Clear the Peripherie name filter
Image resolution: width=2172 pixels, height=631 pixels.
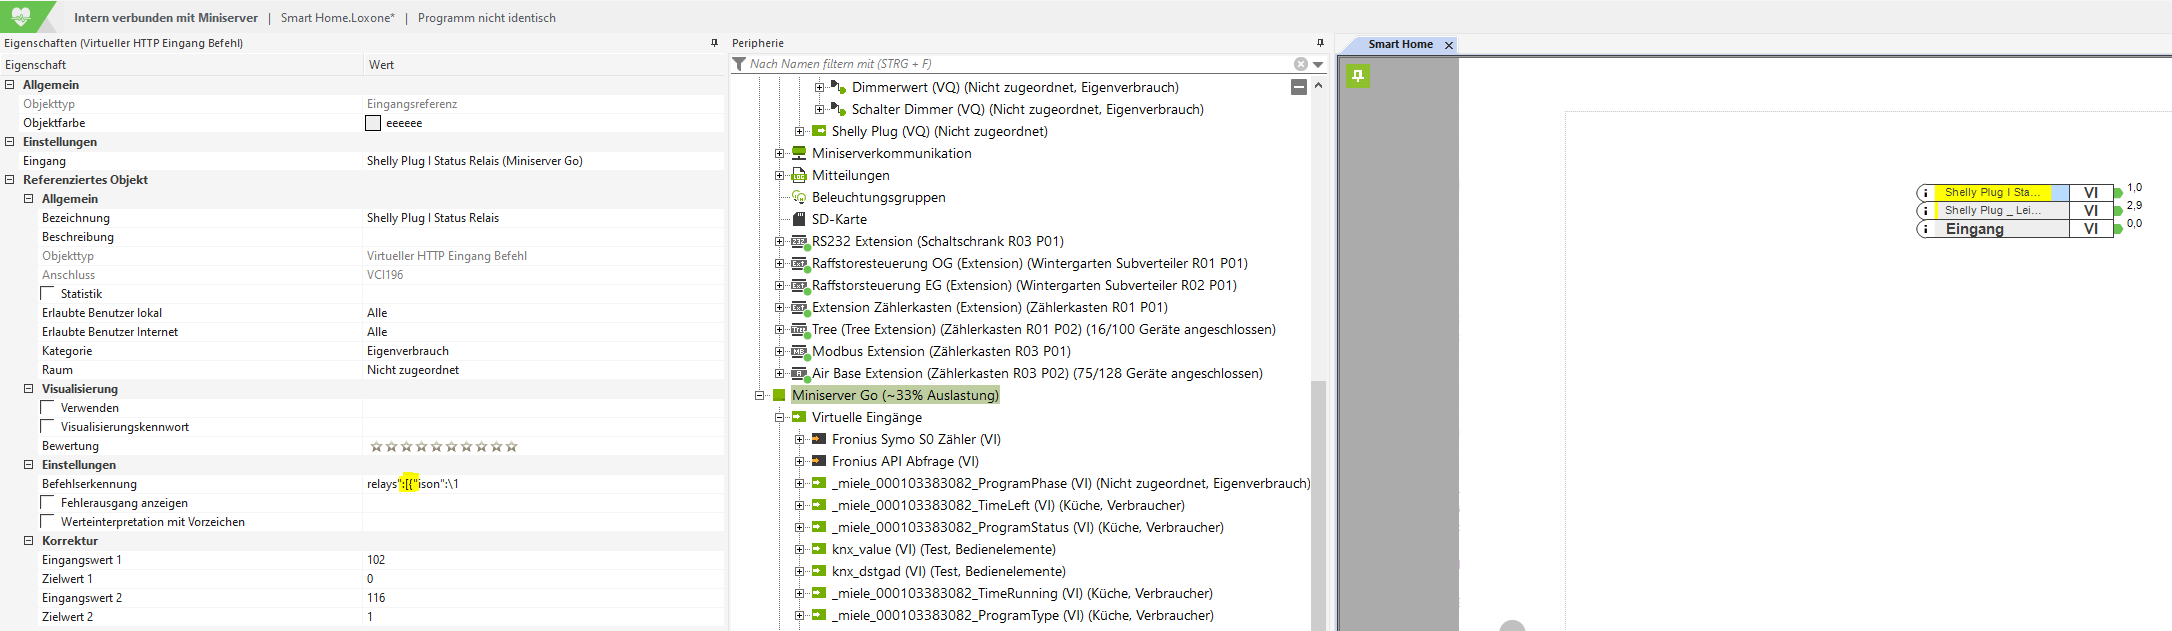[x=1301, y=64]
